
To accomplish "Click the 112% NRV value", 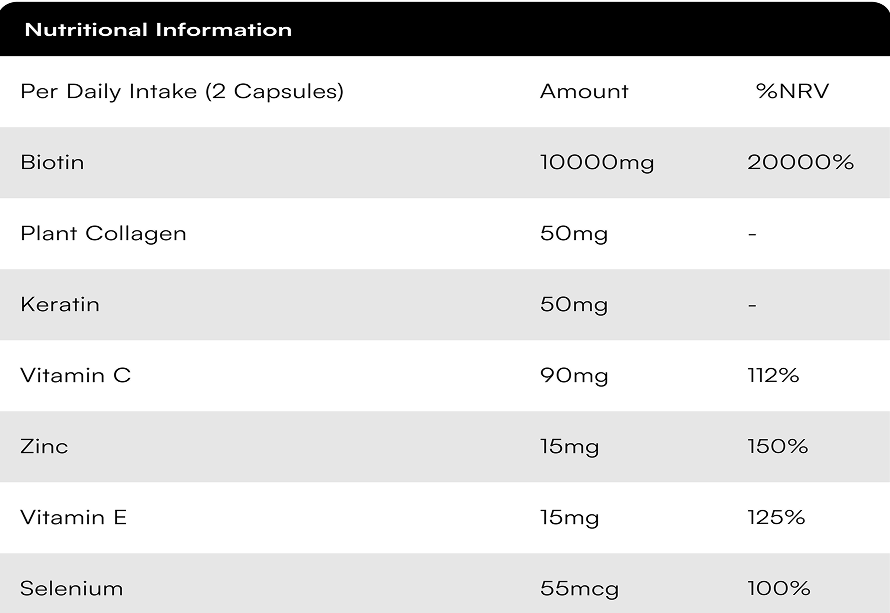I will (x=773, y=375).
